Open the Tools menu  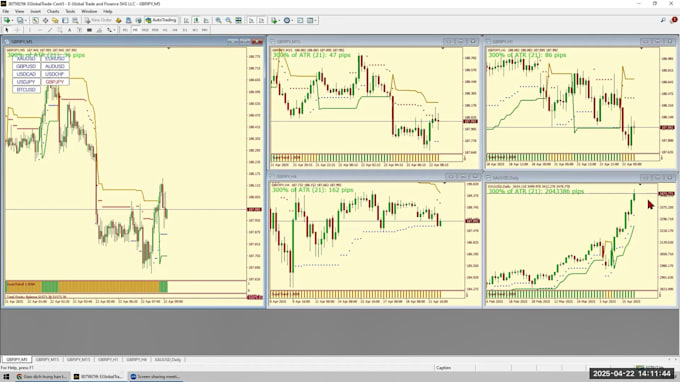point(70,11)
